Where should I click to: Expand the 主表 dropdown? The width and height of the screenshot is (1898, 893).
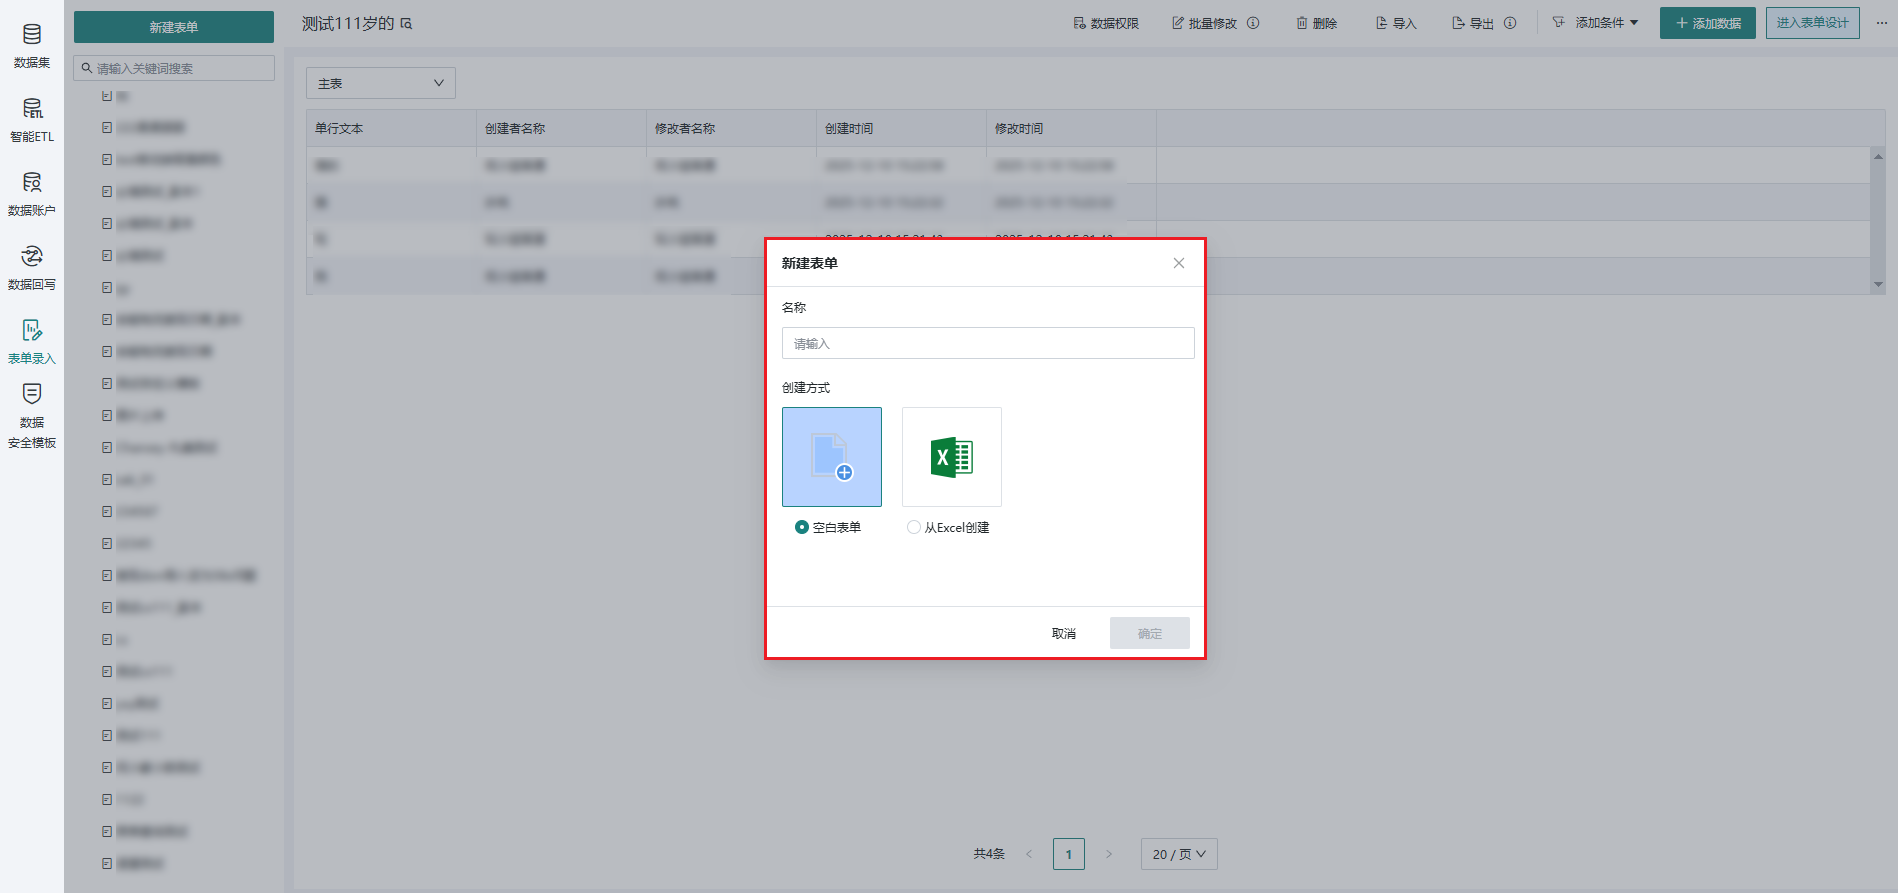point(380,83)
